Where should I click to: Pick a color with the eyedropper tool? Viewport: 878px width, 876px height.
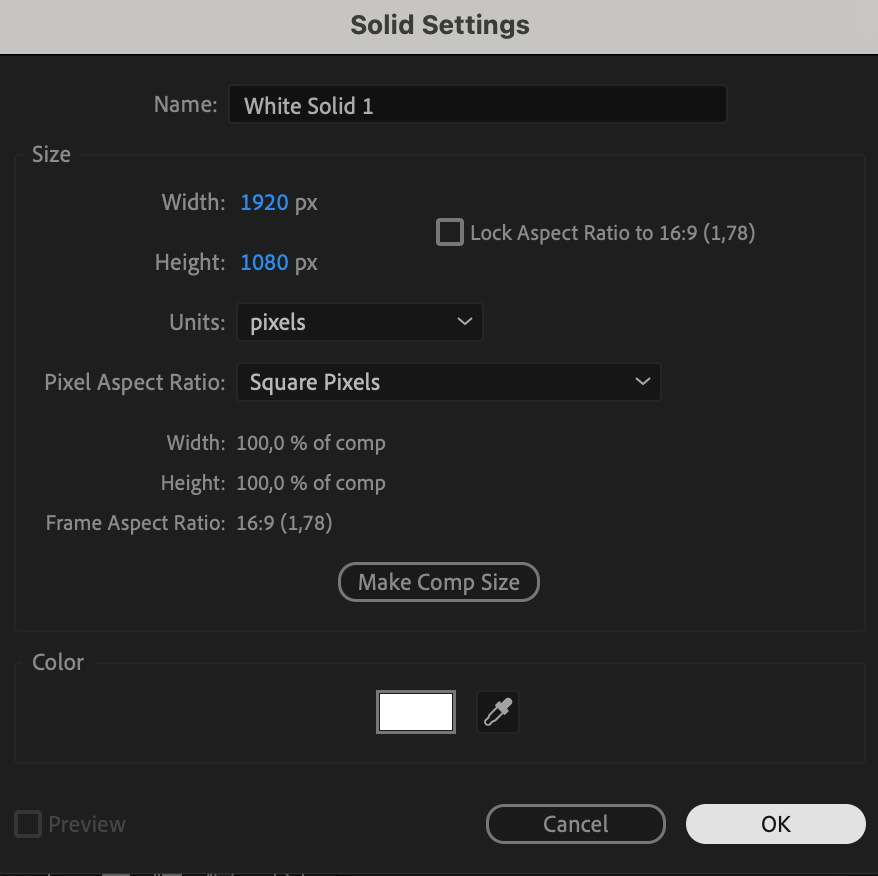498,713
